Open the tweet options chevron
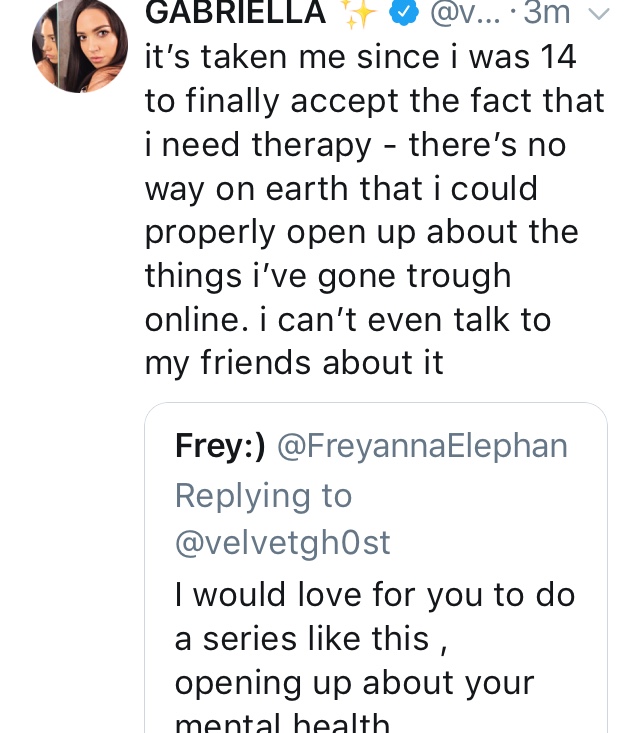Image resolution: width=640 pixels, height=733 pixels. click(x=598, y=13)
